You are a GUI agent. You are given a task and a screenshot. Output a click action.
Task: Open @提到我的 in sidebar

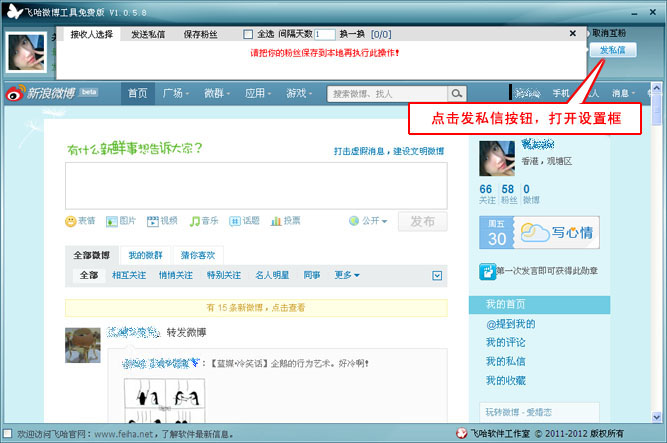[x=510, y=324]
